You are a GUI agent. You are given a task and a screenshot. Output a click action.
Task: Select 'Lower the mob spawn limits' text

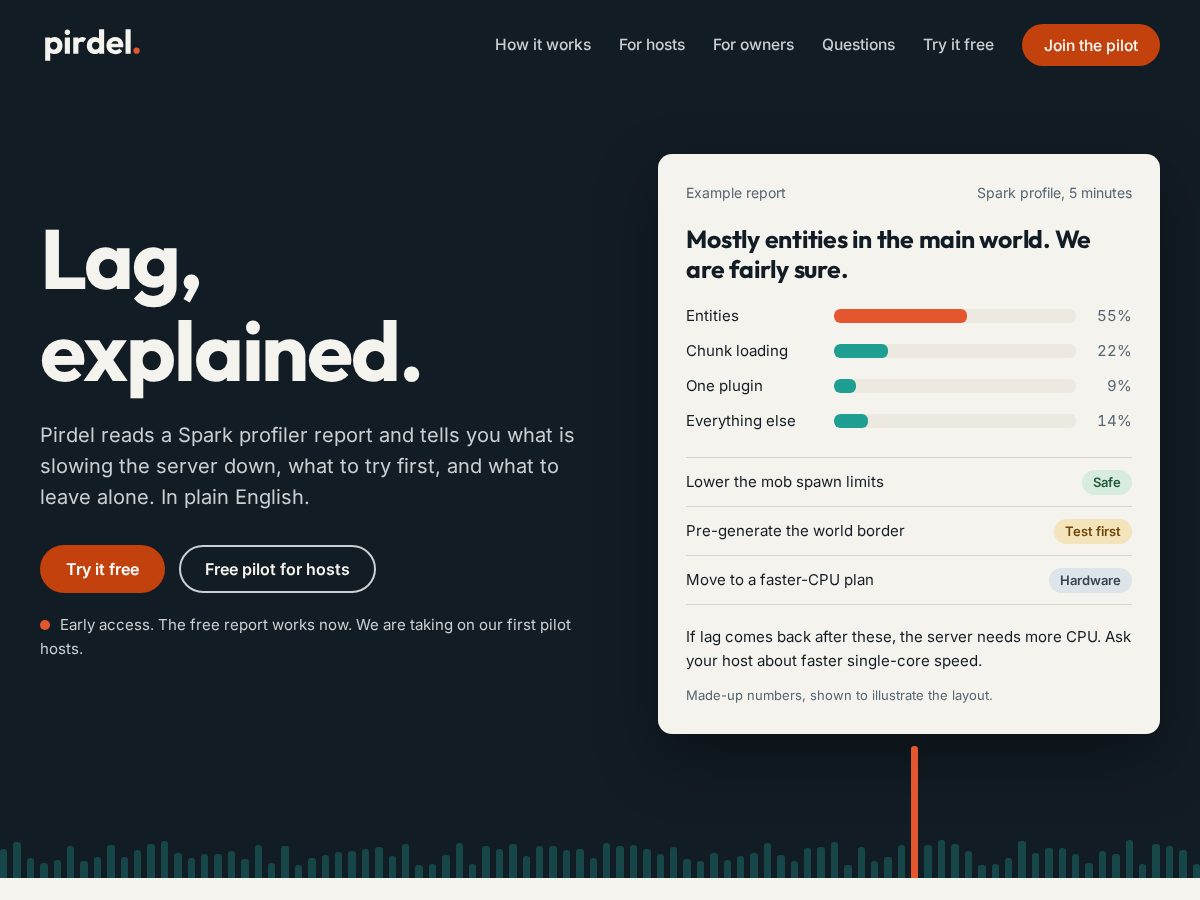pyautogui.click(x=785, y=482)
